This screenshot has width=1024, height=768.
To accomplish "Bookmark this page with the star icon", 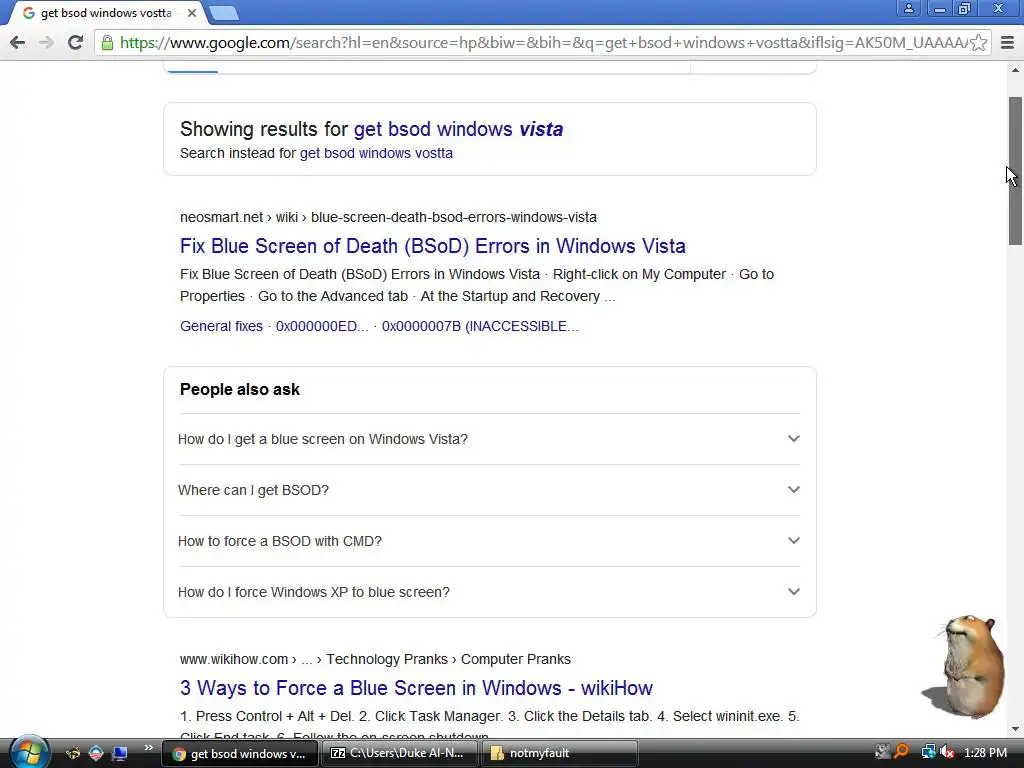I will [x=978, y=43].
